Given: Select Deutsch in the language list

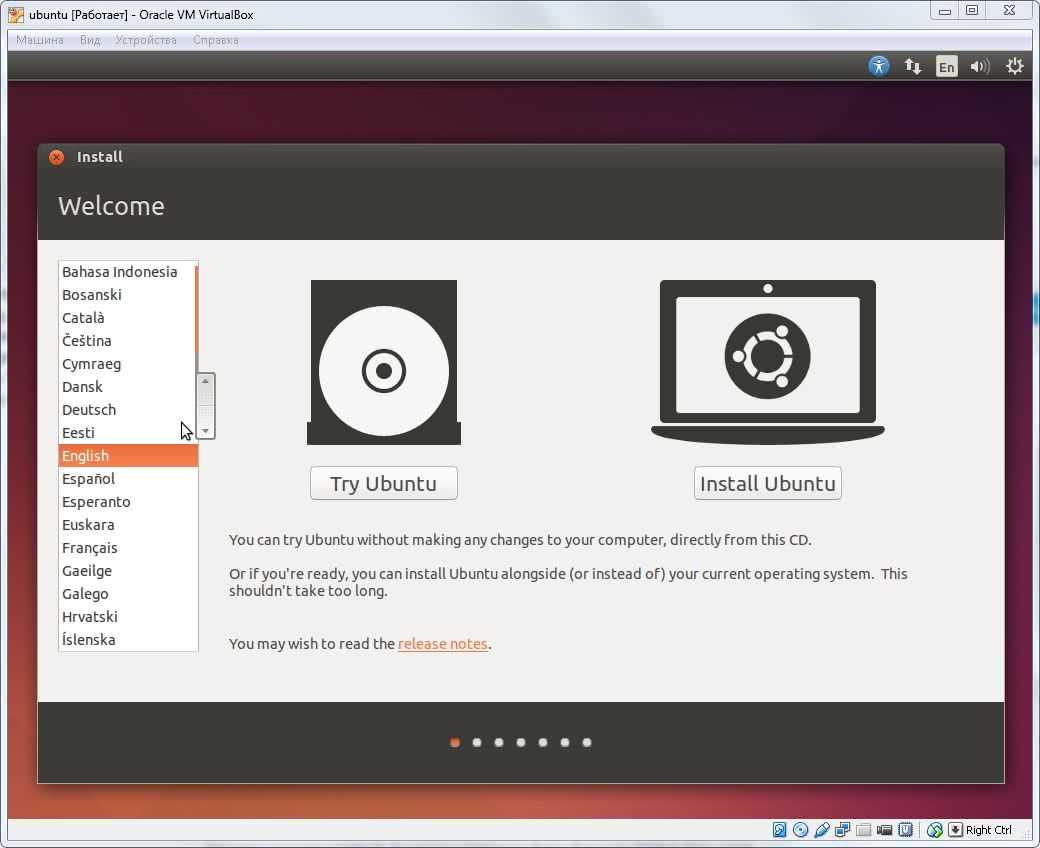Looking at the screenshot, I should click(x=89, y=410).
